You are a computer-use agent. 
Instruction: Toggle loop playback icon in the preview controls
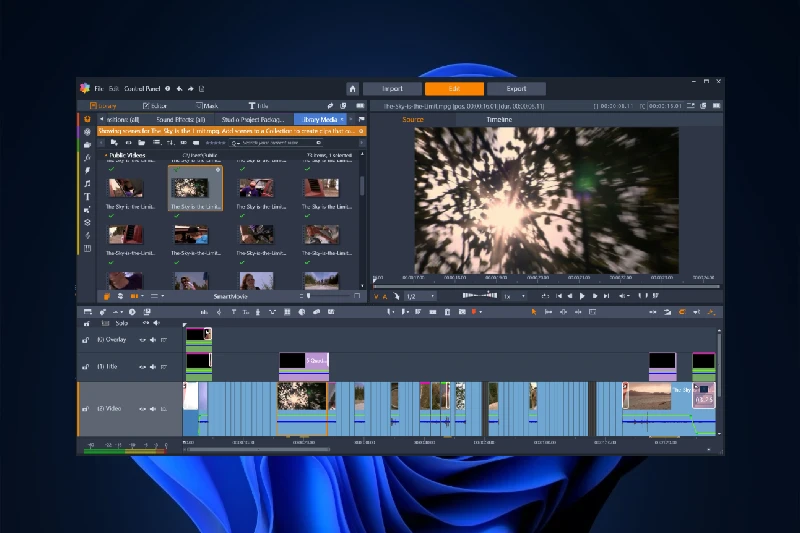[545, 296]
